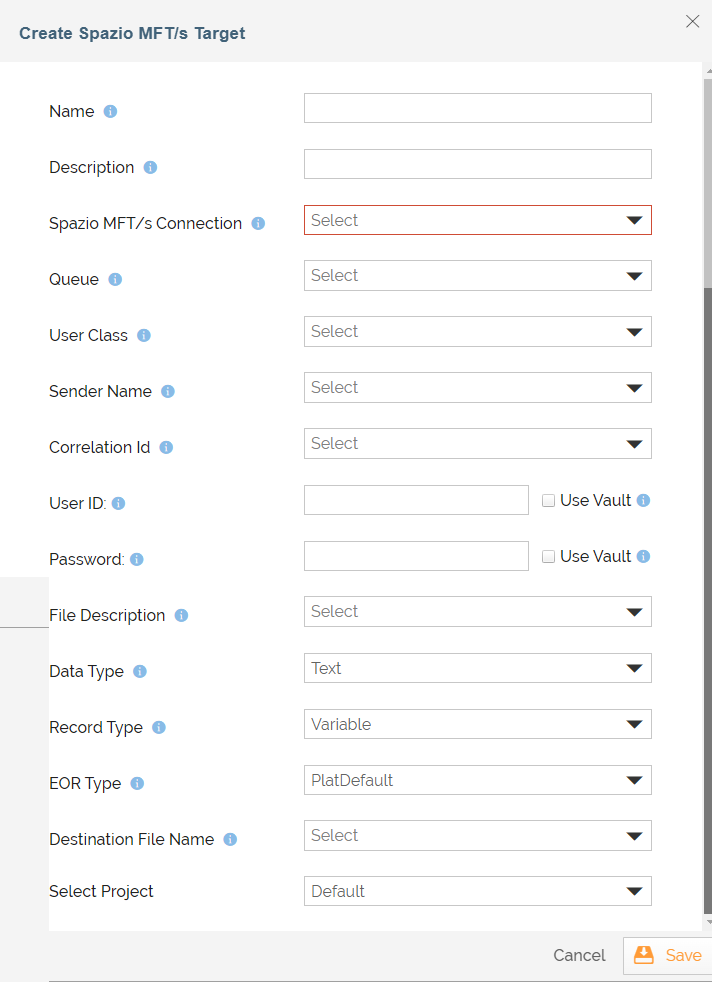The width and height of the screenshot is (712, 982).
Task: Check Use Vault for Password
Action: (549, 557)
